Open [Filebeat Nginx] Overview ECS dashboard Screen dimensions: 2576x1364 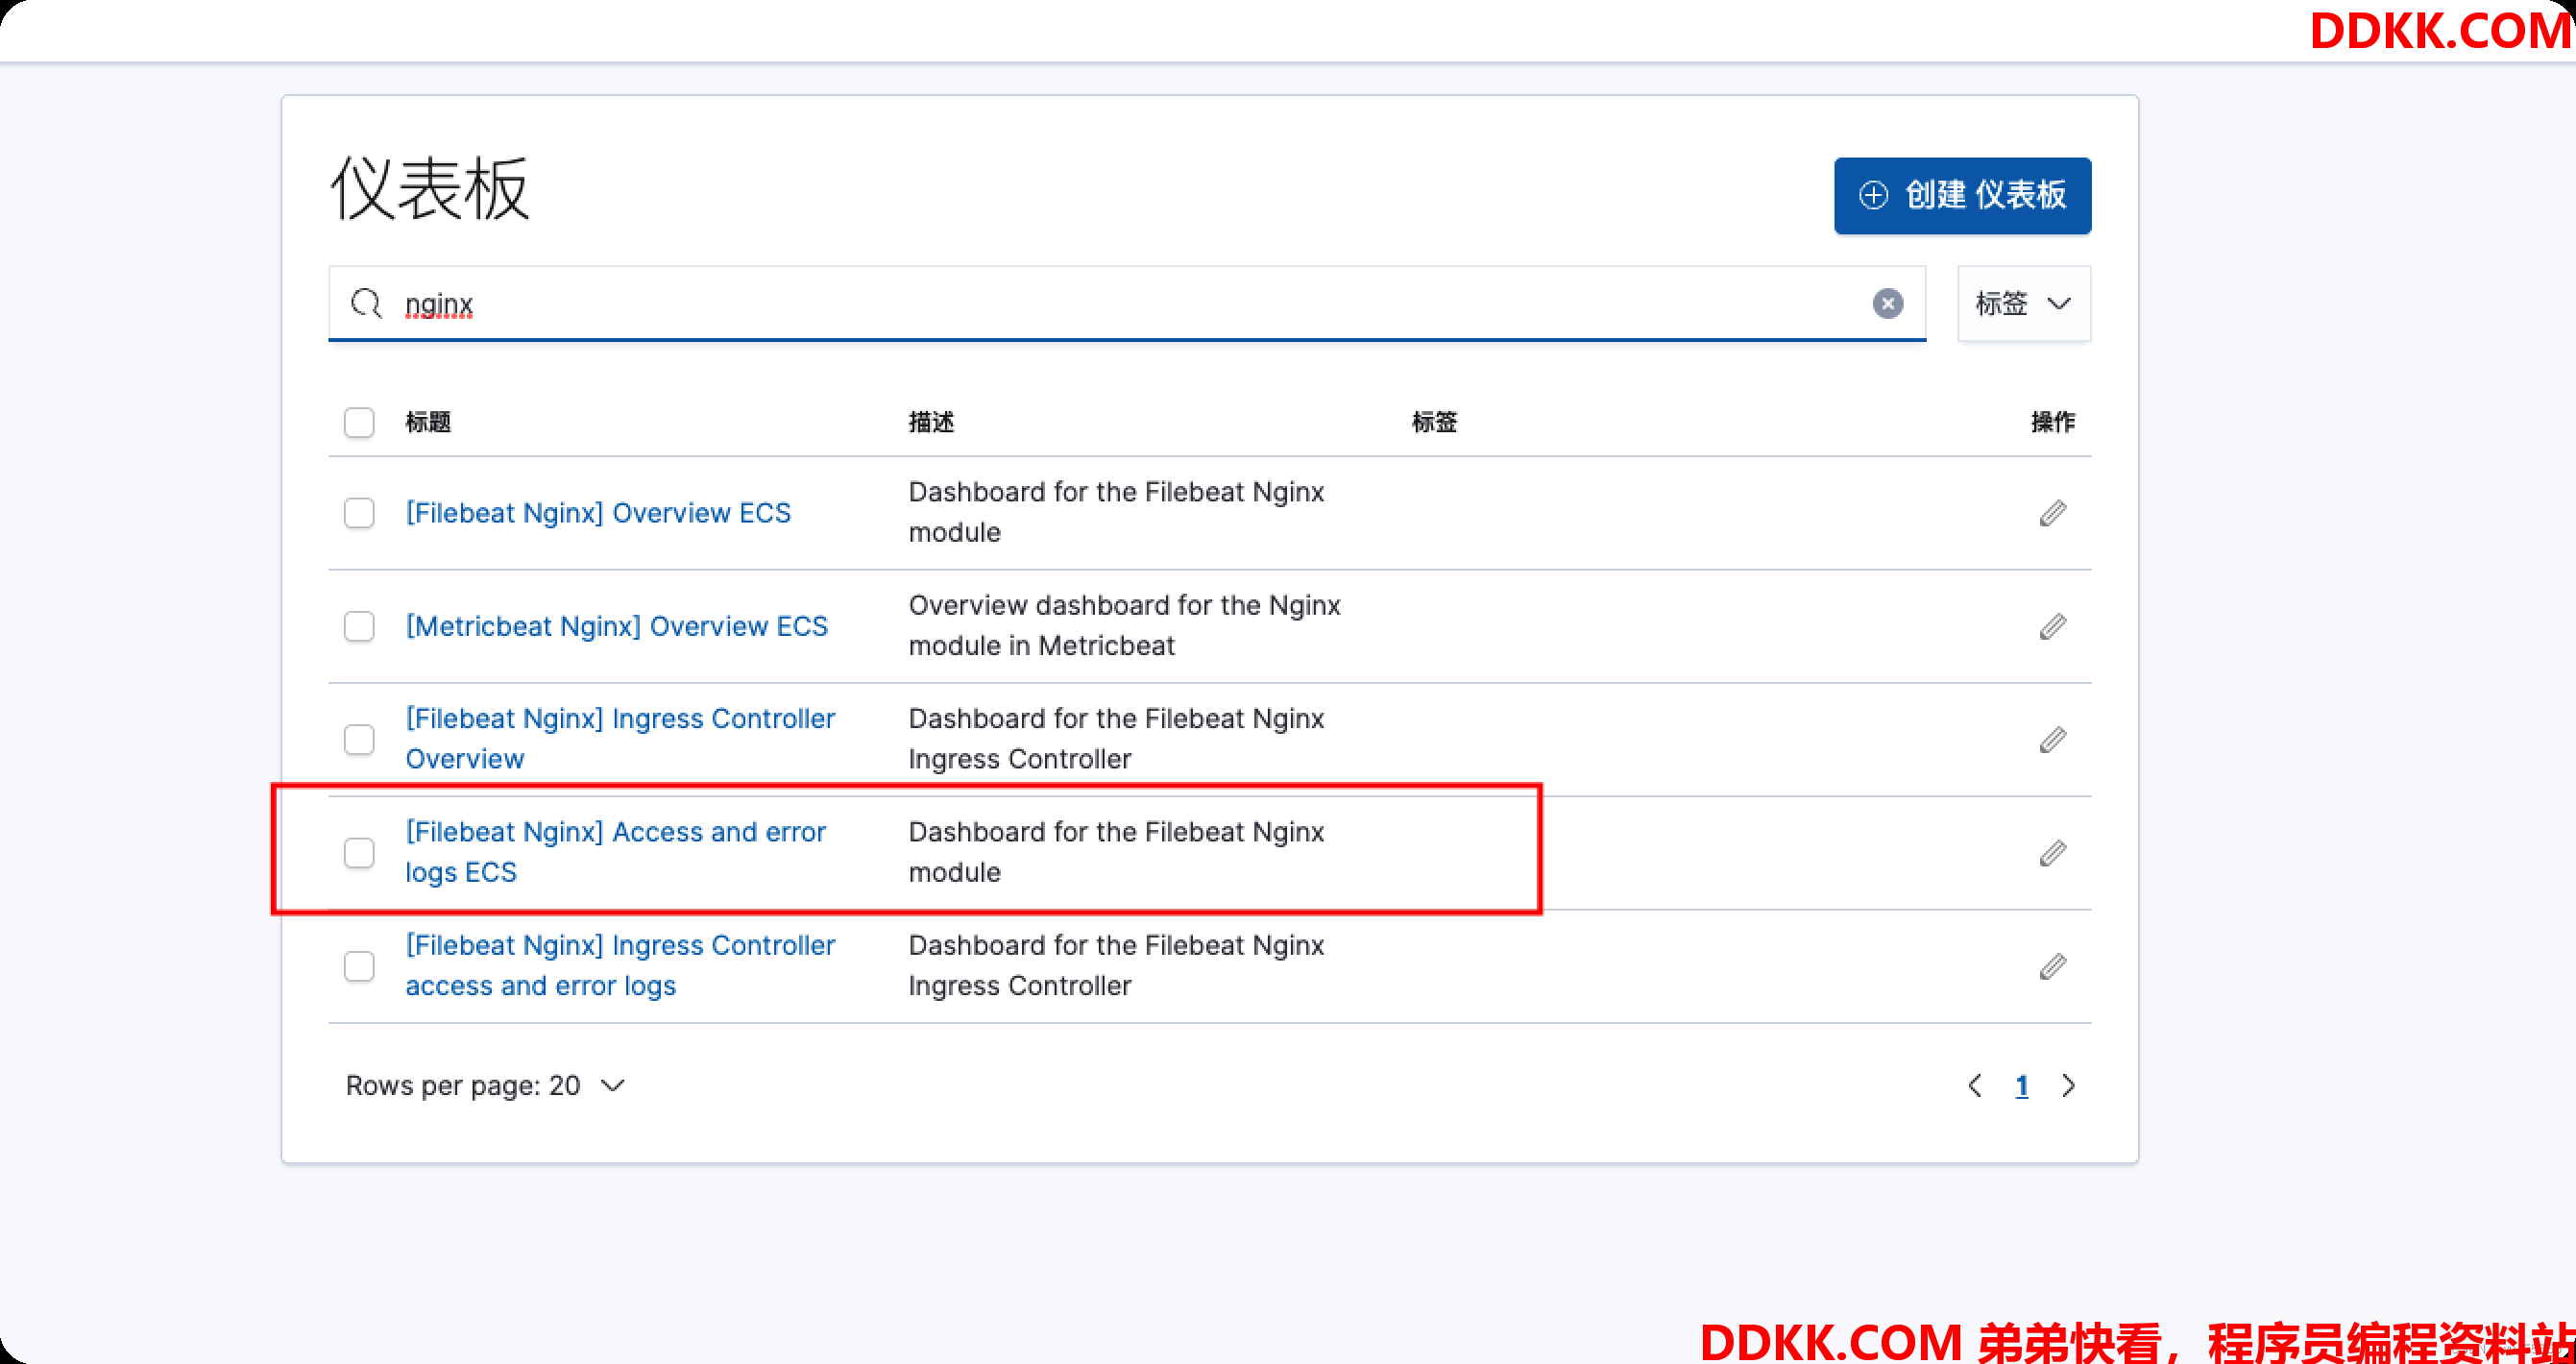point(598,513)
